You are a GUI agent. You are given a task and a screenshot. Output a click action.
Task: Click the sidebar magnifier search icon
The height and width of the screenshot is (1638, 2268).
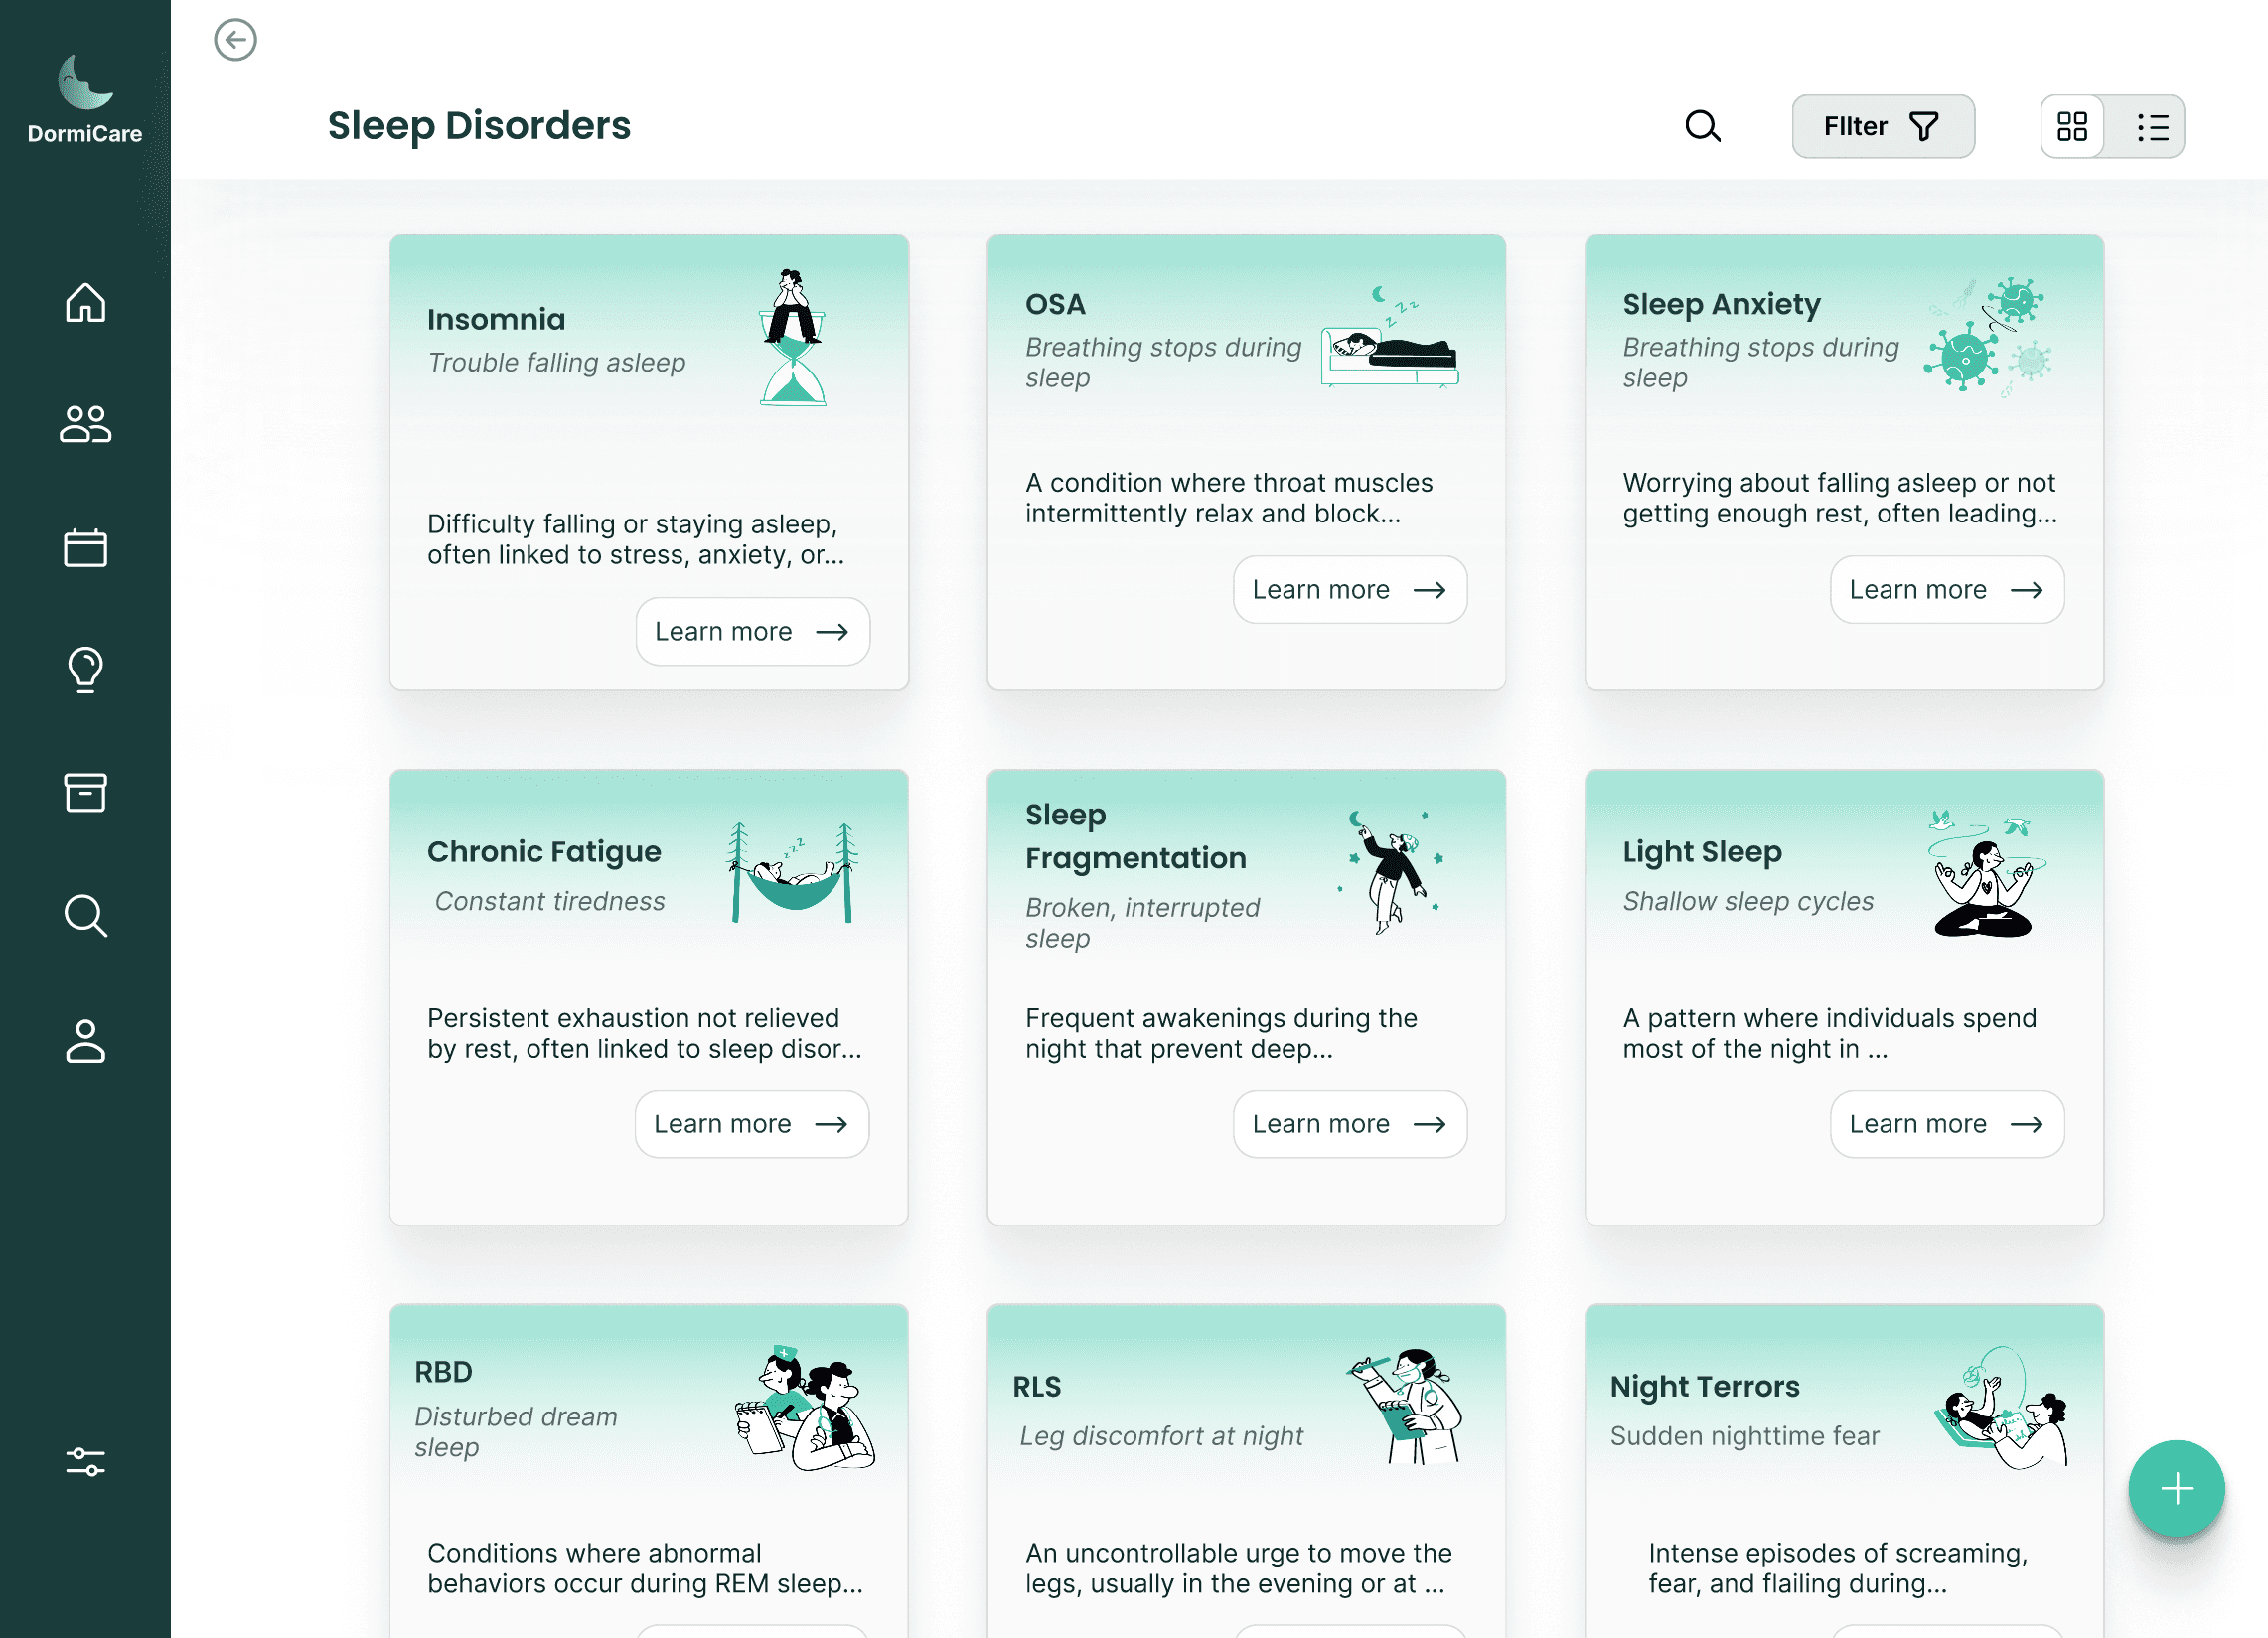coord(85,915)
